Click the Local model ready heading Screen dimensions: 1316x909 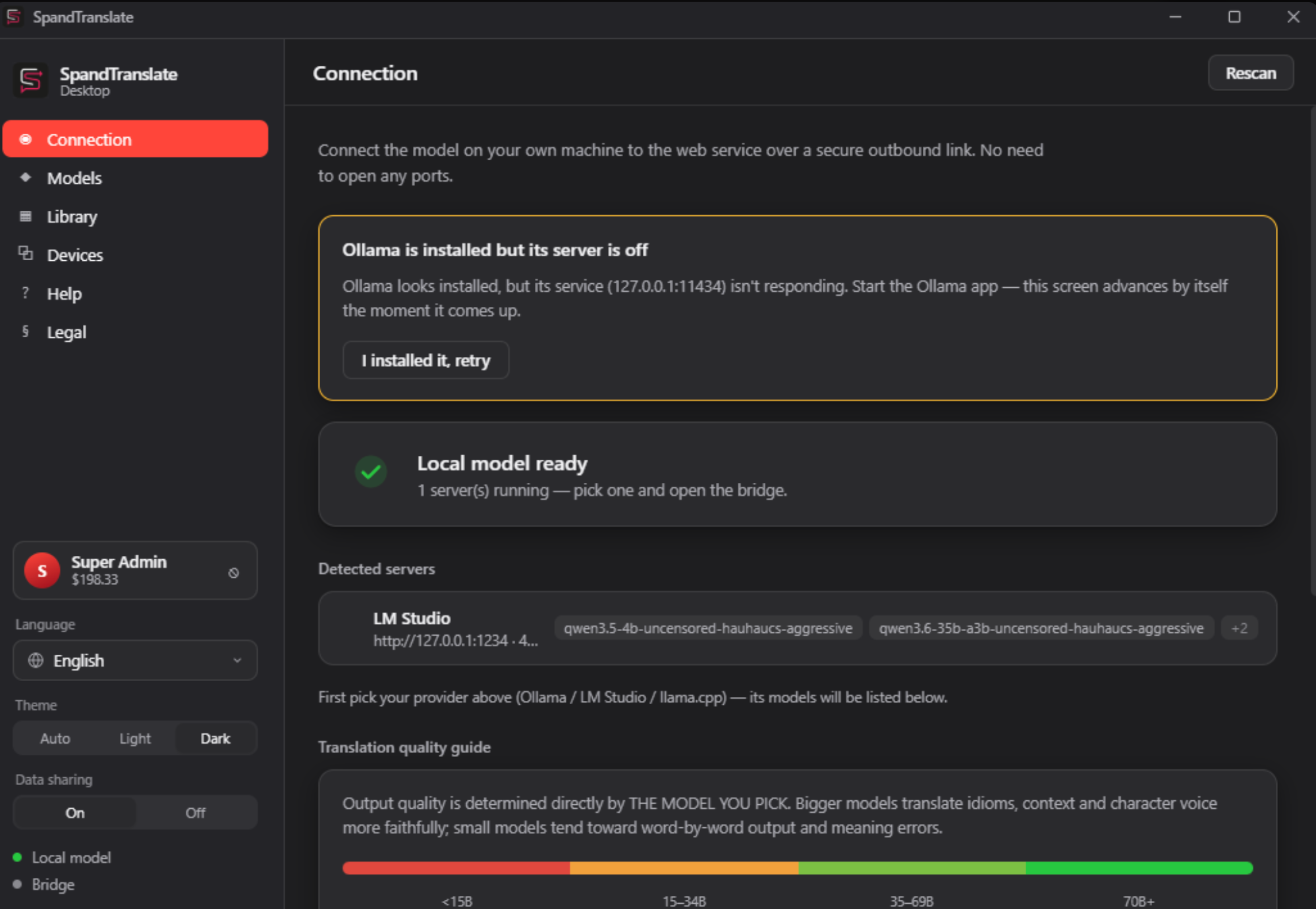(x=502, y=463)
